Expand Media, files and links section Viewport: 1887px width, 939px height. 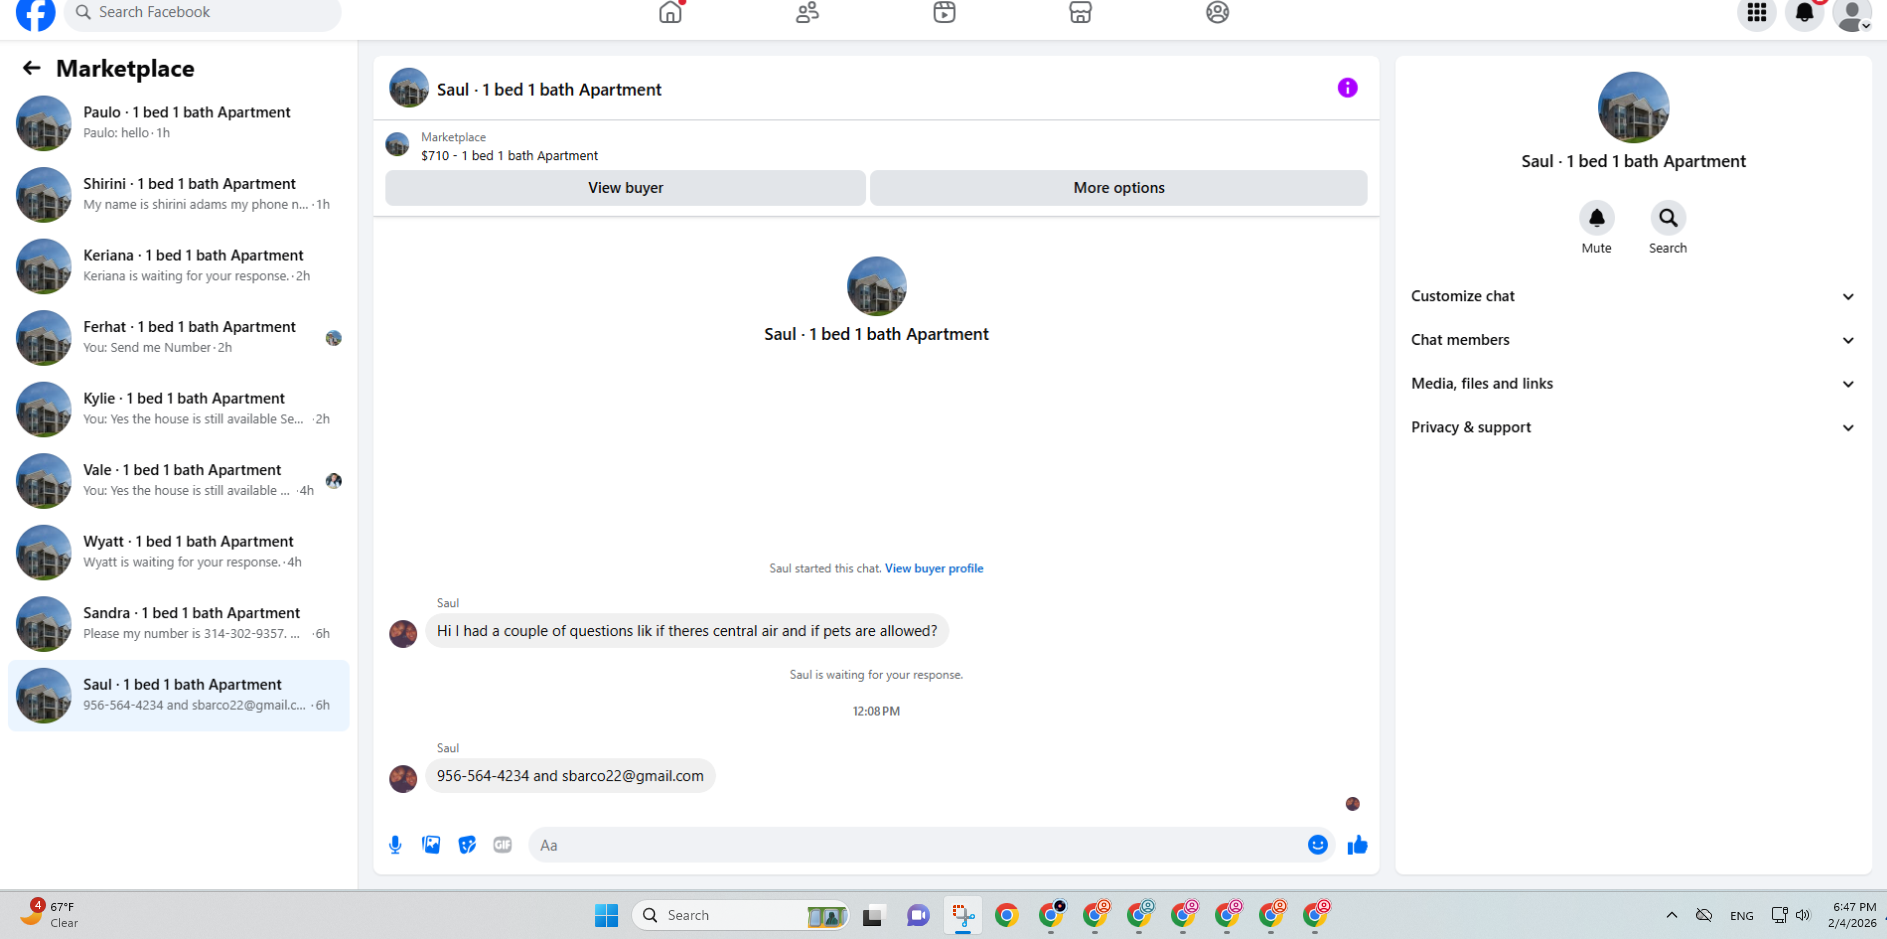[x=1633, y=384]
